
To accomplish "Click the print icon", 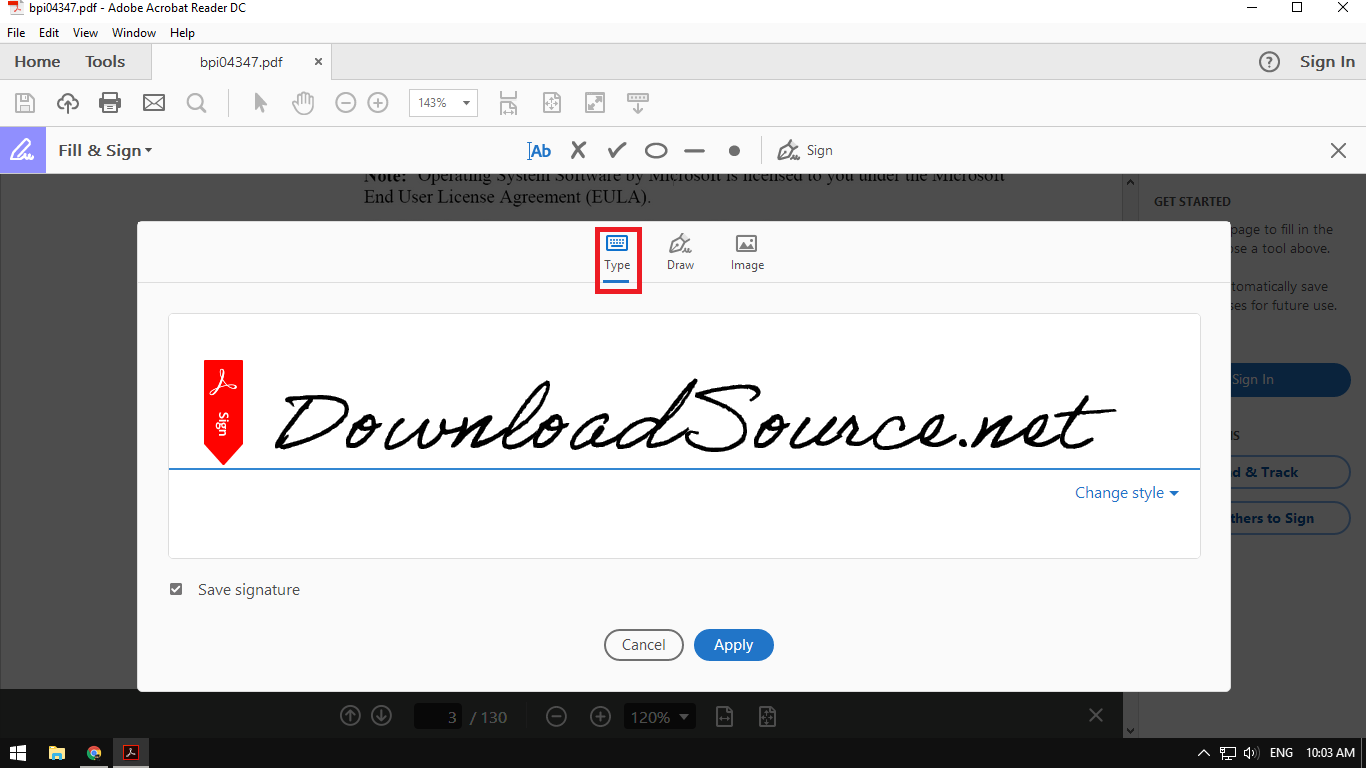I will coord(110,102).
